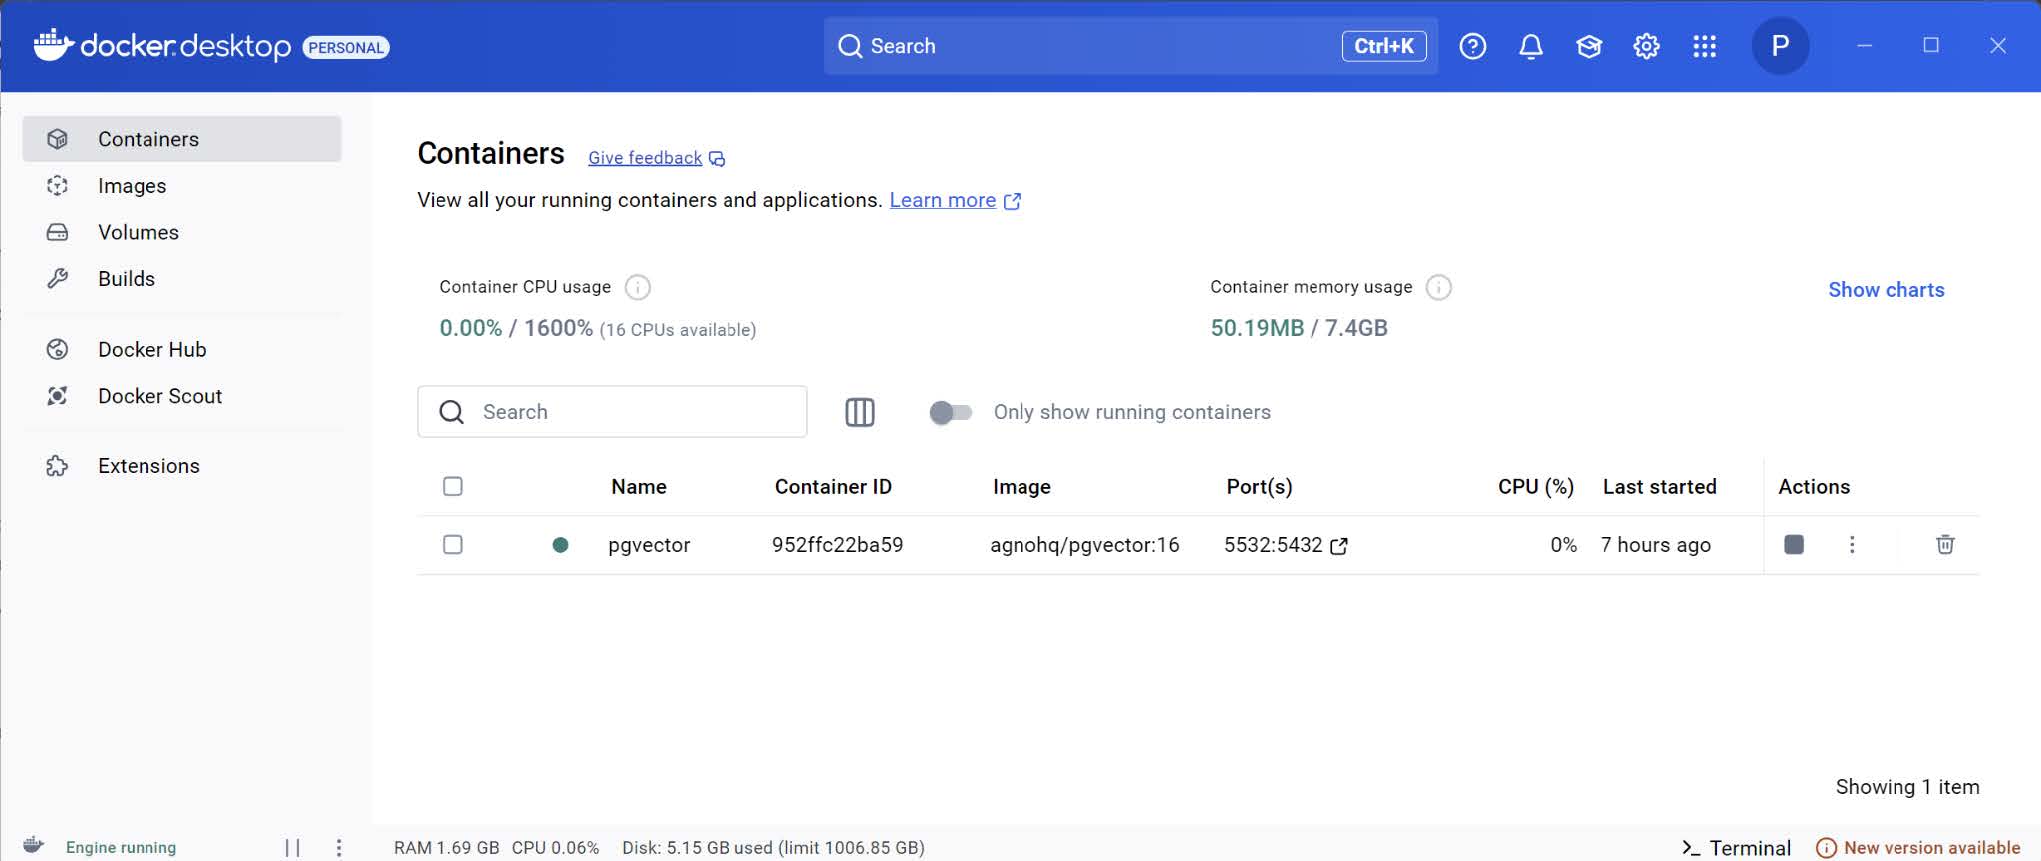The image size is (2041, 861).
Task: Minimize the Docker Desktop window
Action: [x=1864, y=46]
